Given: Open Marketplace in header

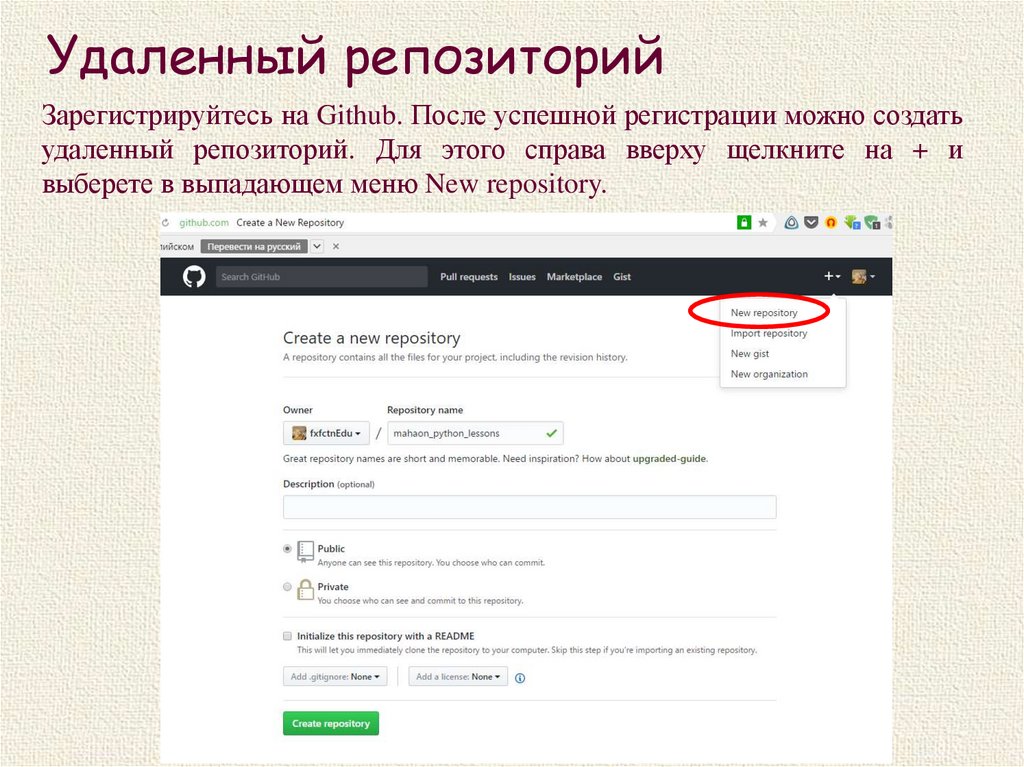Looking at the screenshot, I should point(574,277).
